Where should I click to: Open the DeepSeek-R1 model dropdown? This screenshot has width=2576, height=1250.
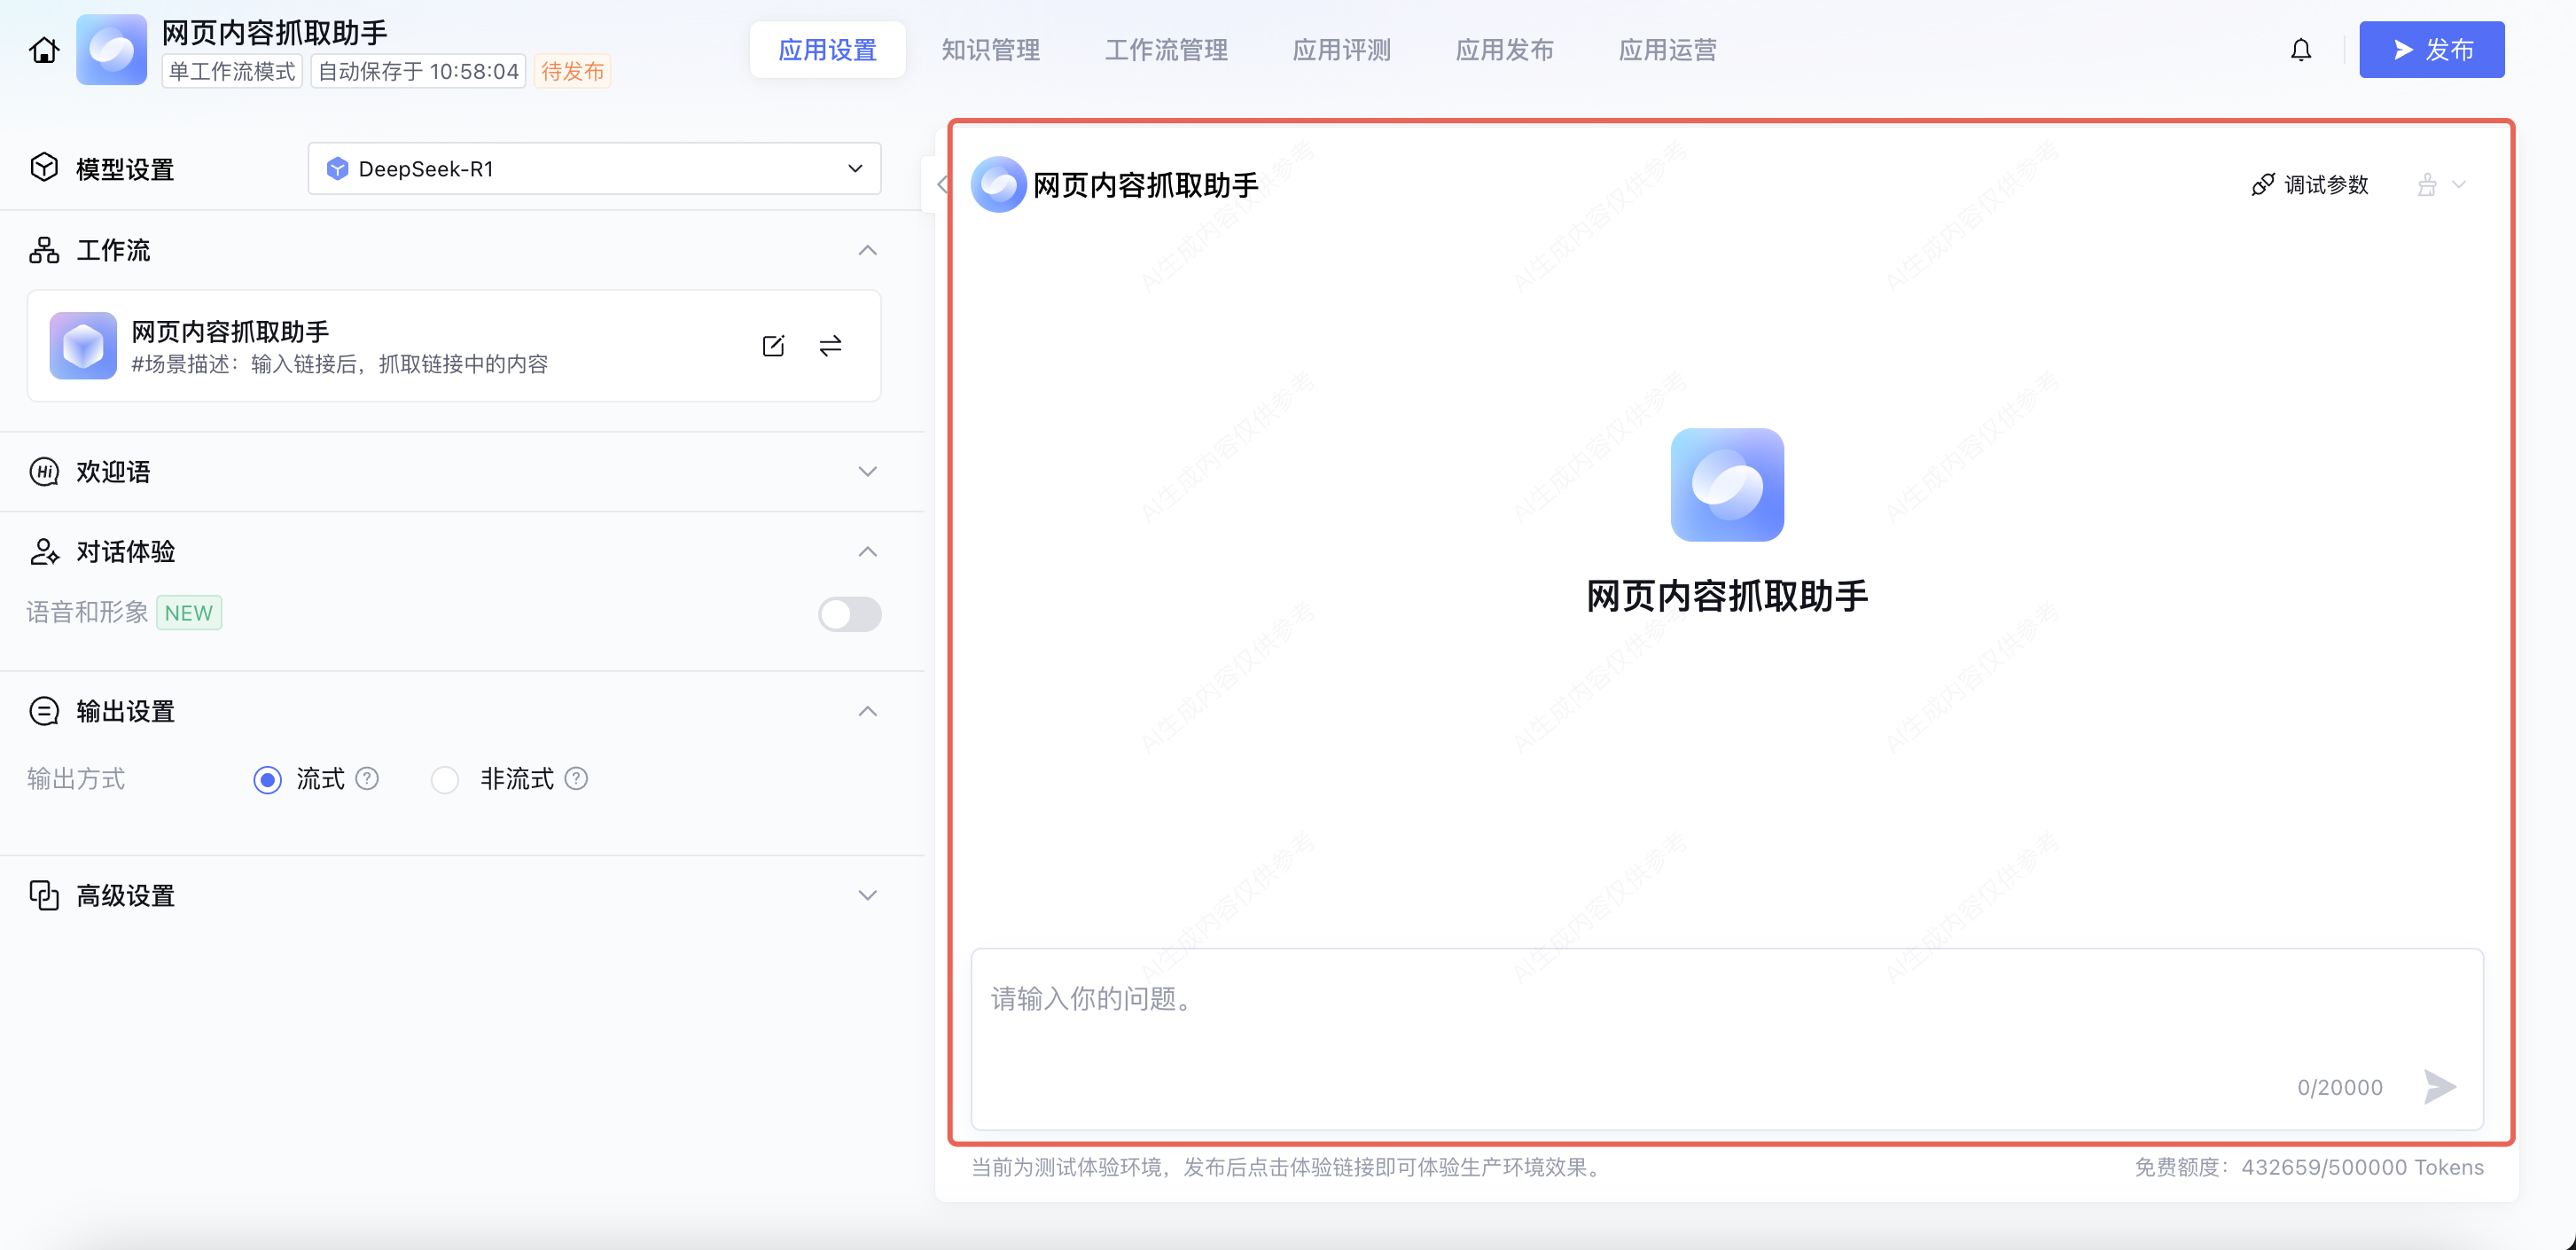(x=594, y=169)
